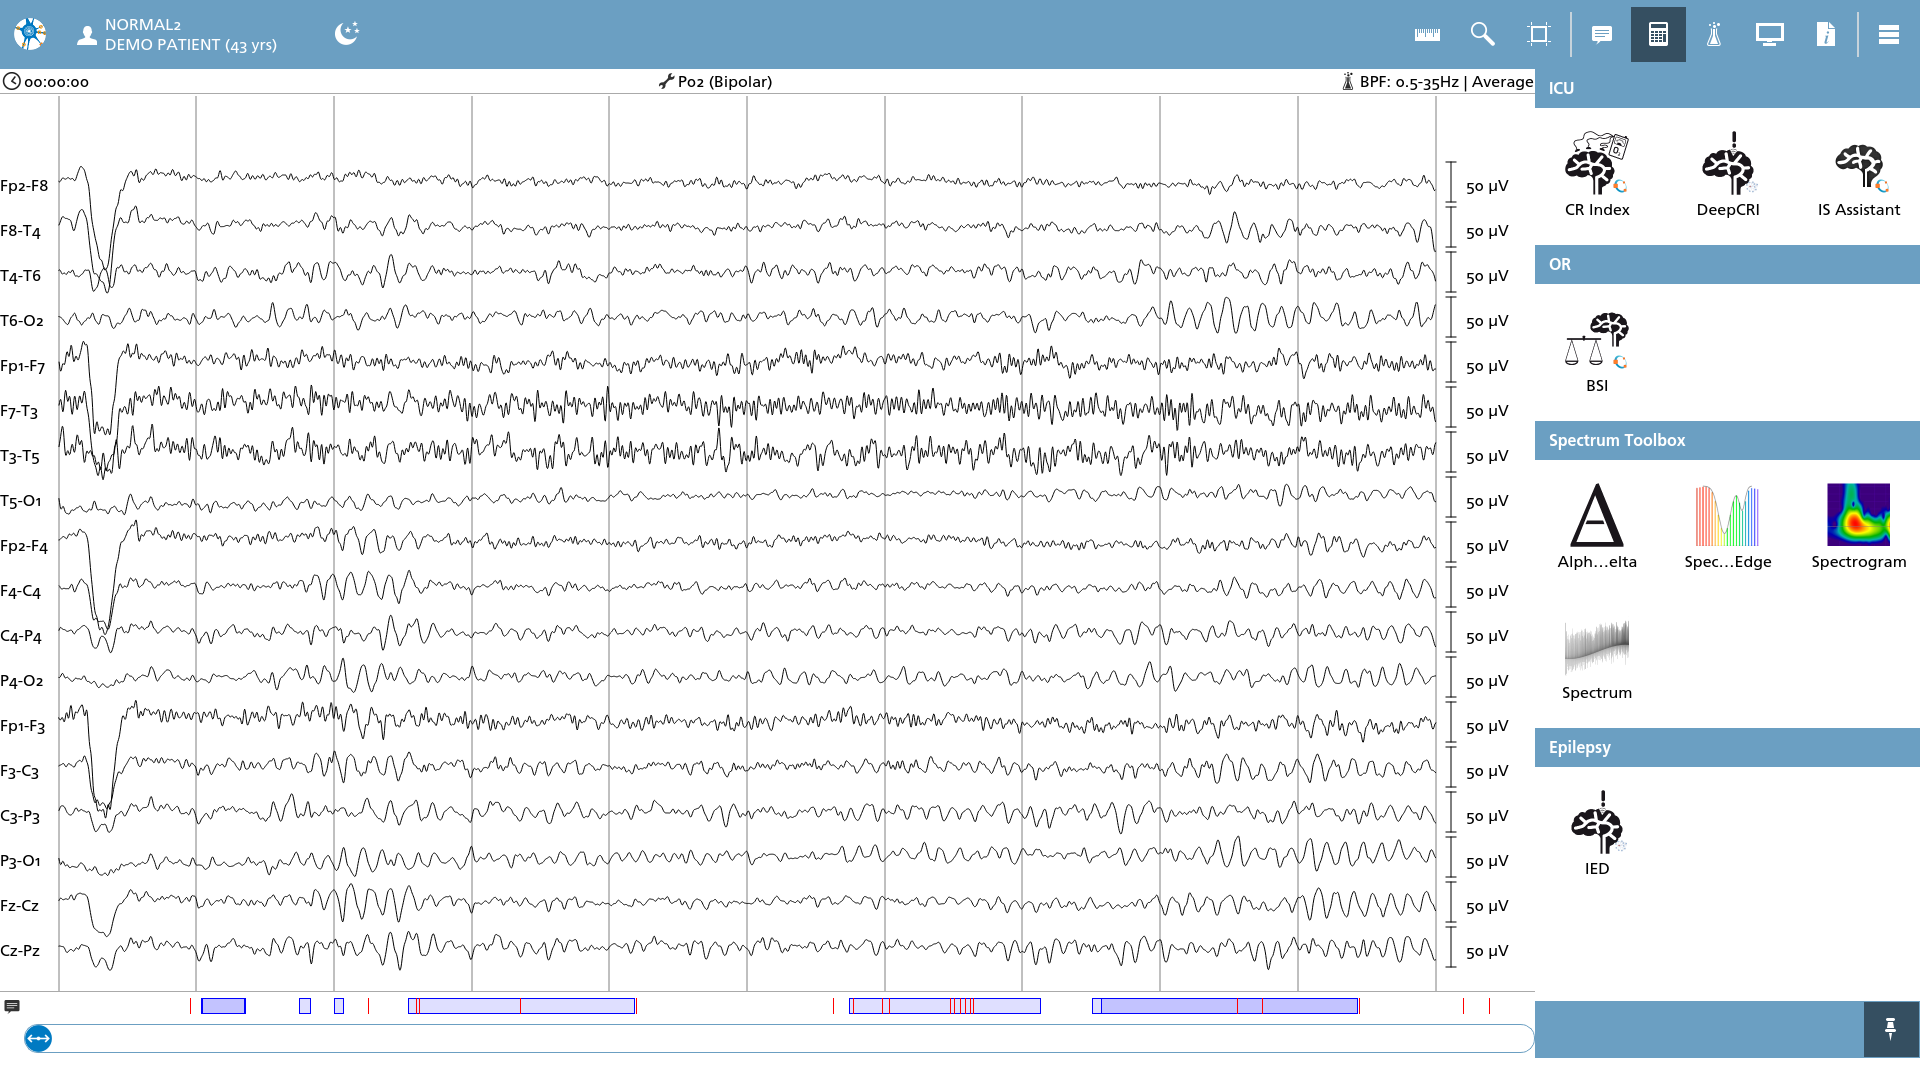The height and width of the screenshot is (1080, 1920).
Task: Show the Spectrogram view
Action: coord(1859,526)
